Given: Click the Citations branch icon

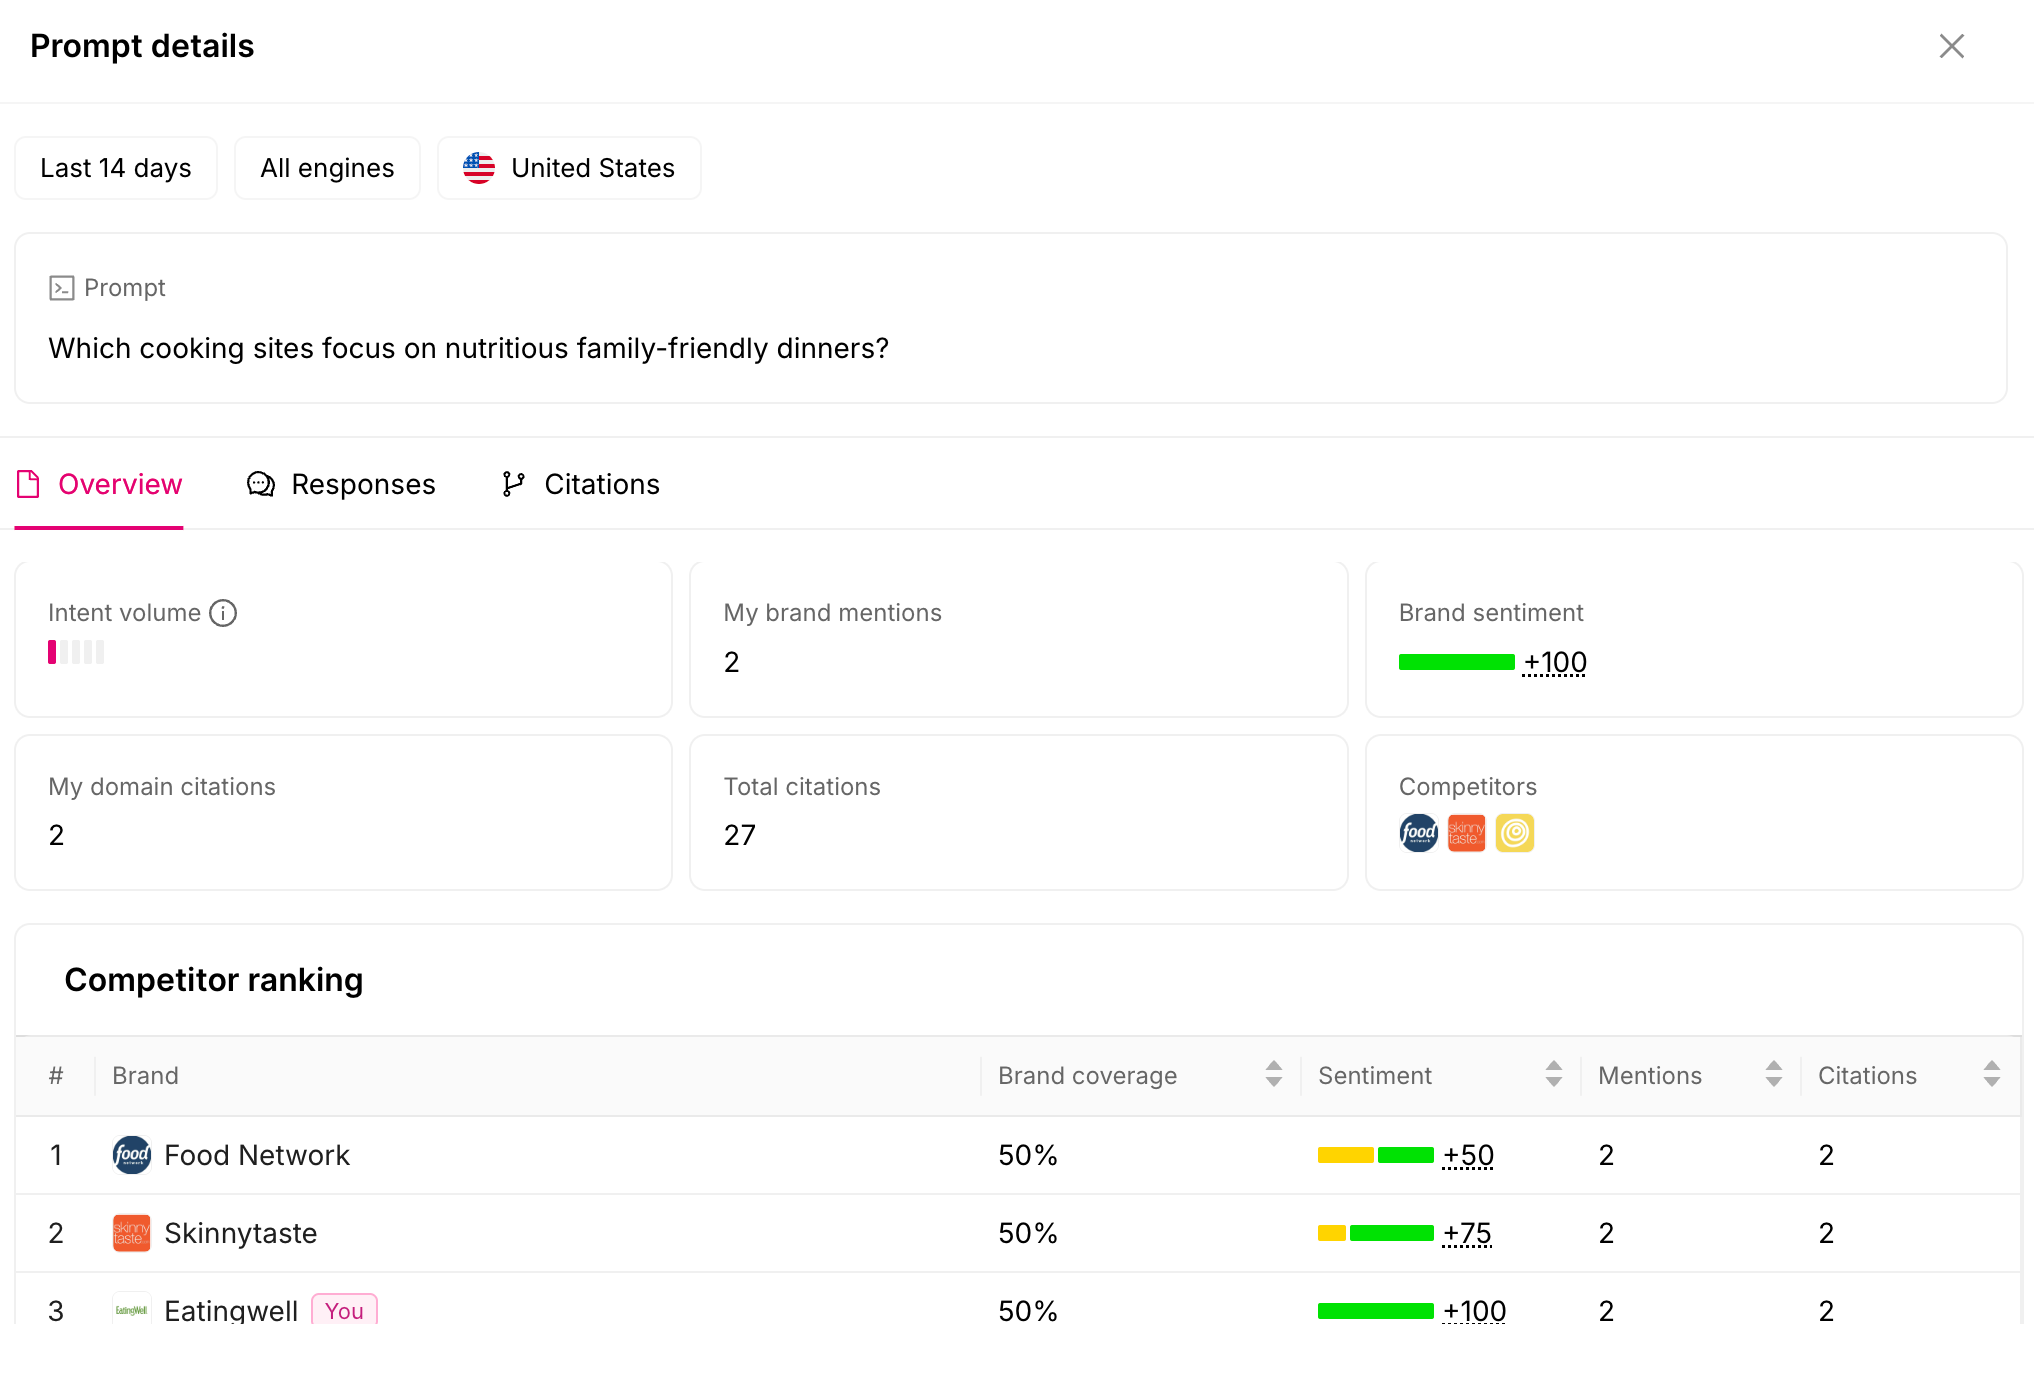Looking at the screenshot, I should pos(513,484).
